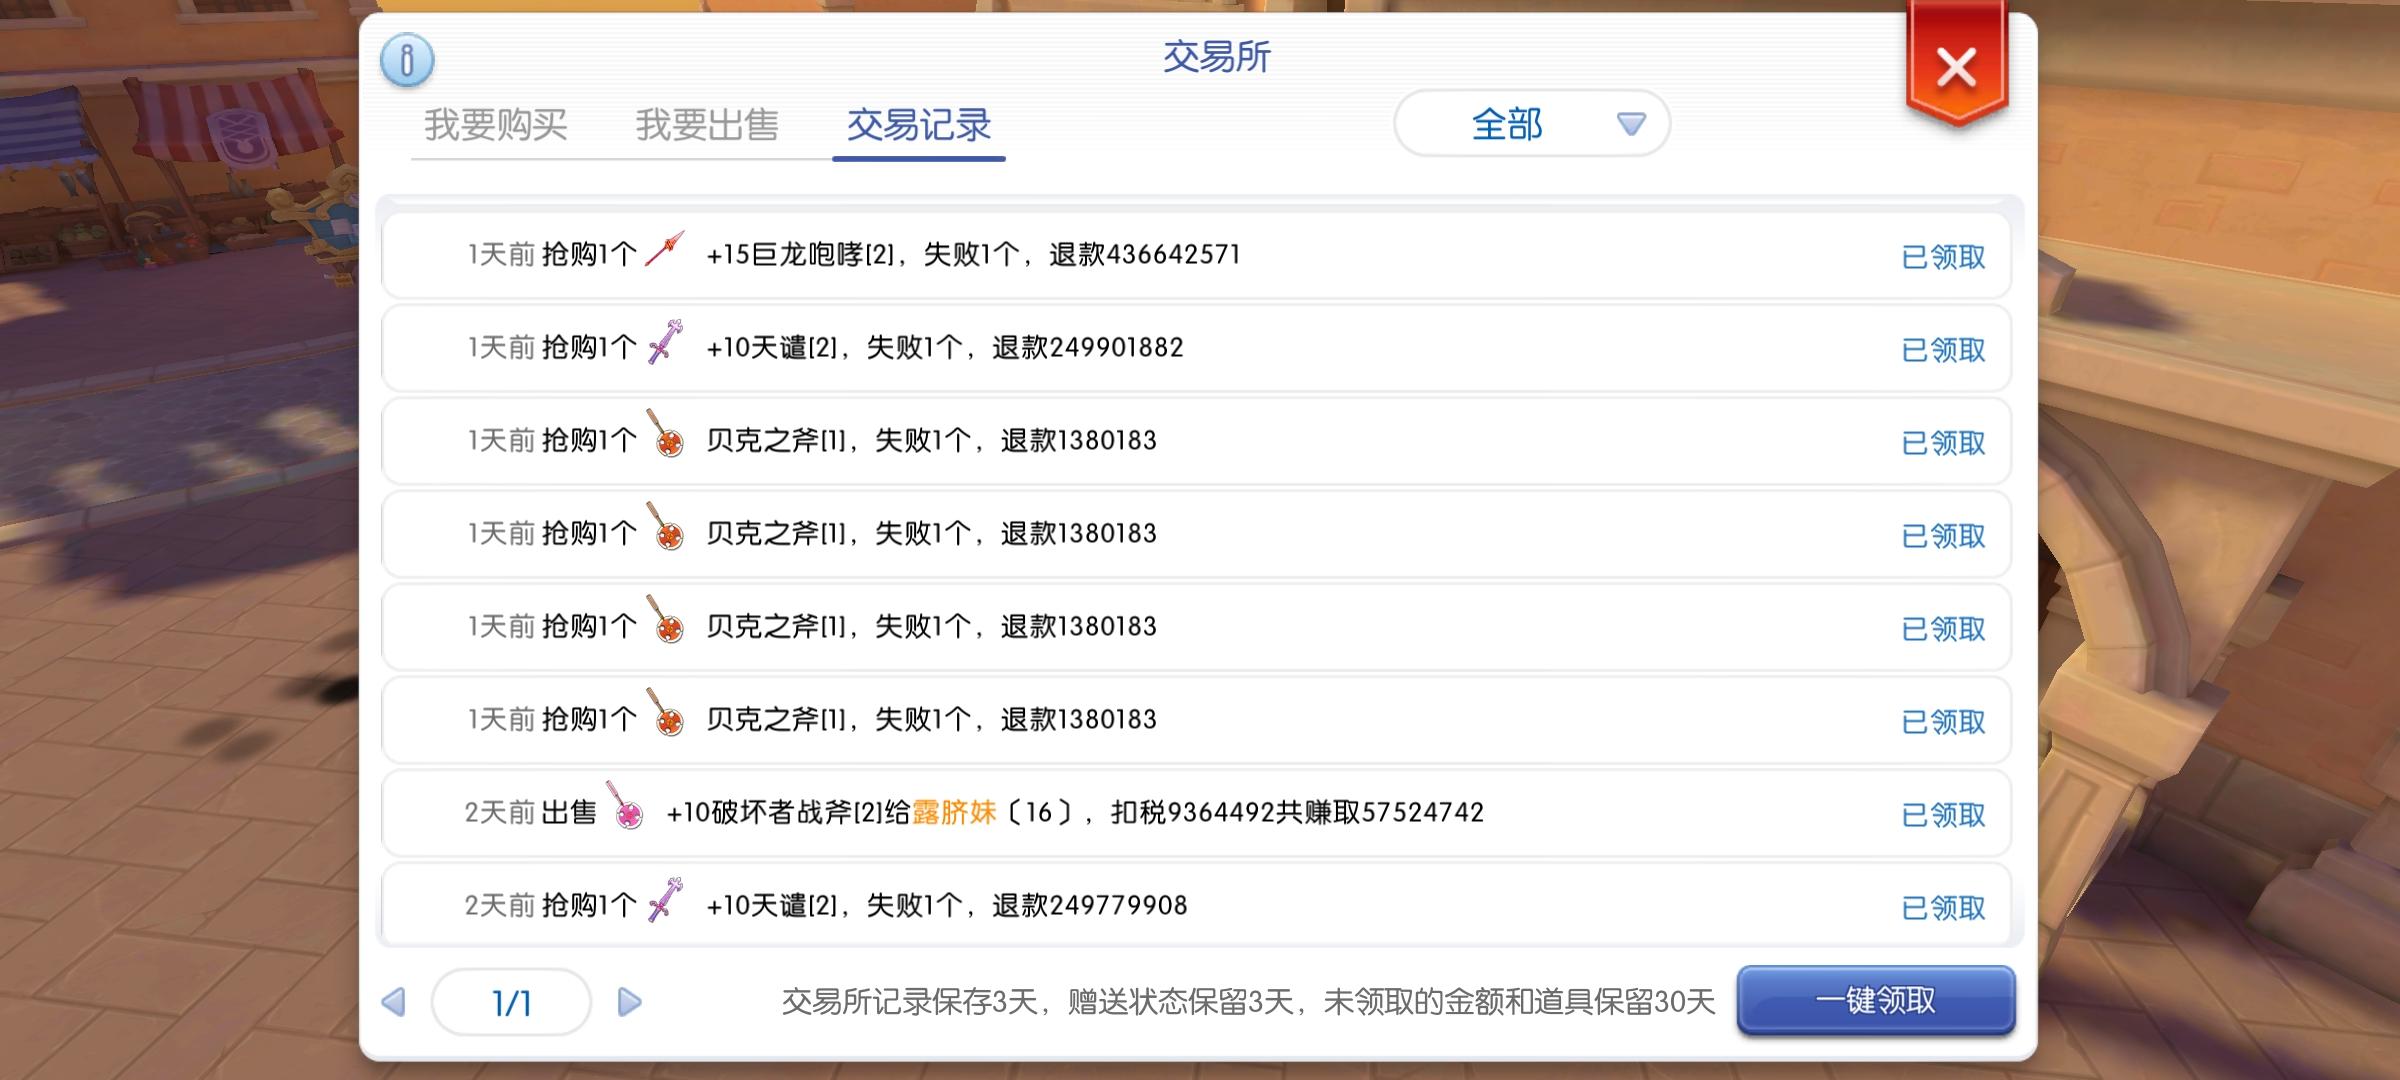The width and height of the screenshot is (2400, 1080).
Task: Click the dropdown triangle beside 全部
Action: coord(1631,124)
